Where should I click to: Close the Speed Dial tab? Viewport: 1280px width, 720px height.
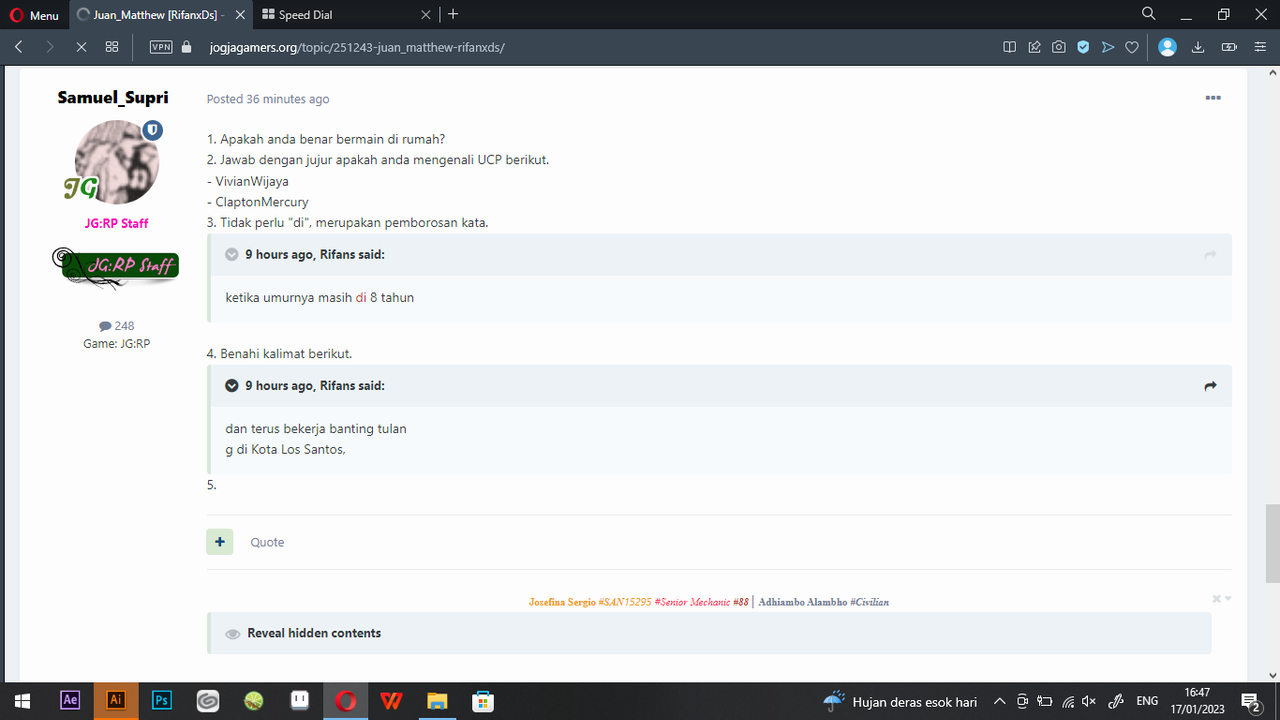coord(426,15)
